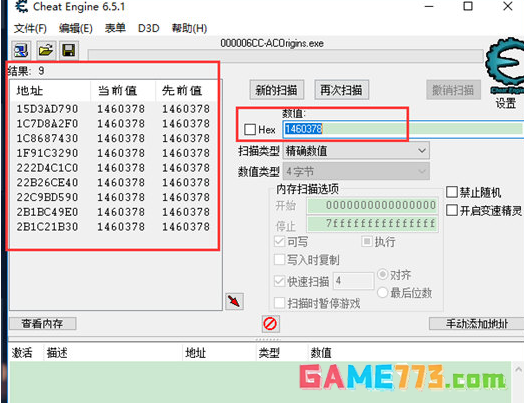Enable the 开启变速精灵 checkbox
Viewport: 524px width, 403px height.
(x=451, y=210)
